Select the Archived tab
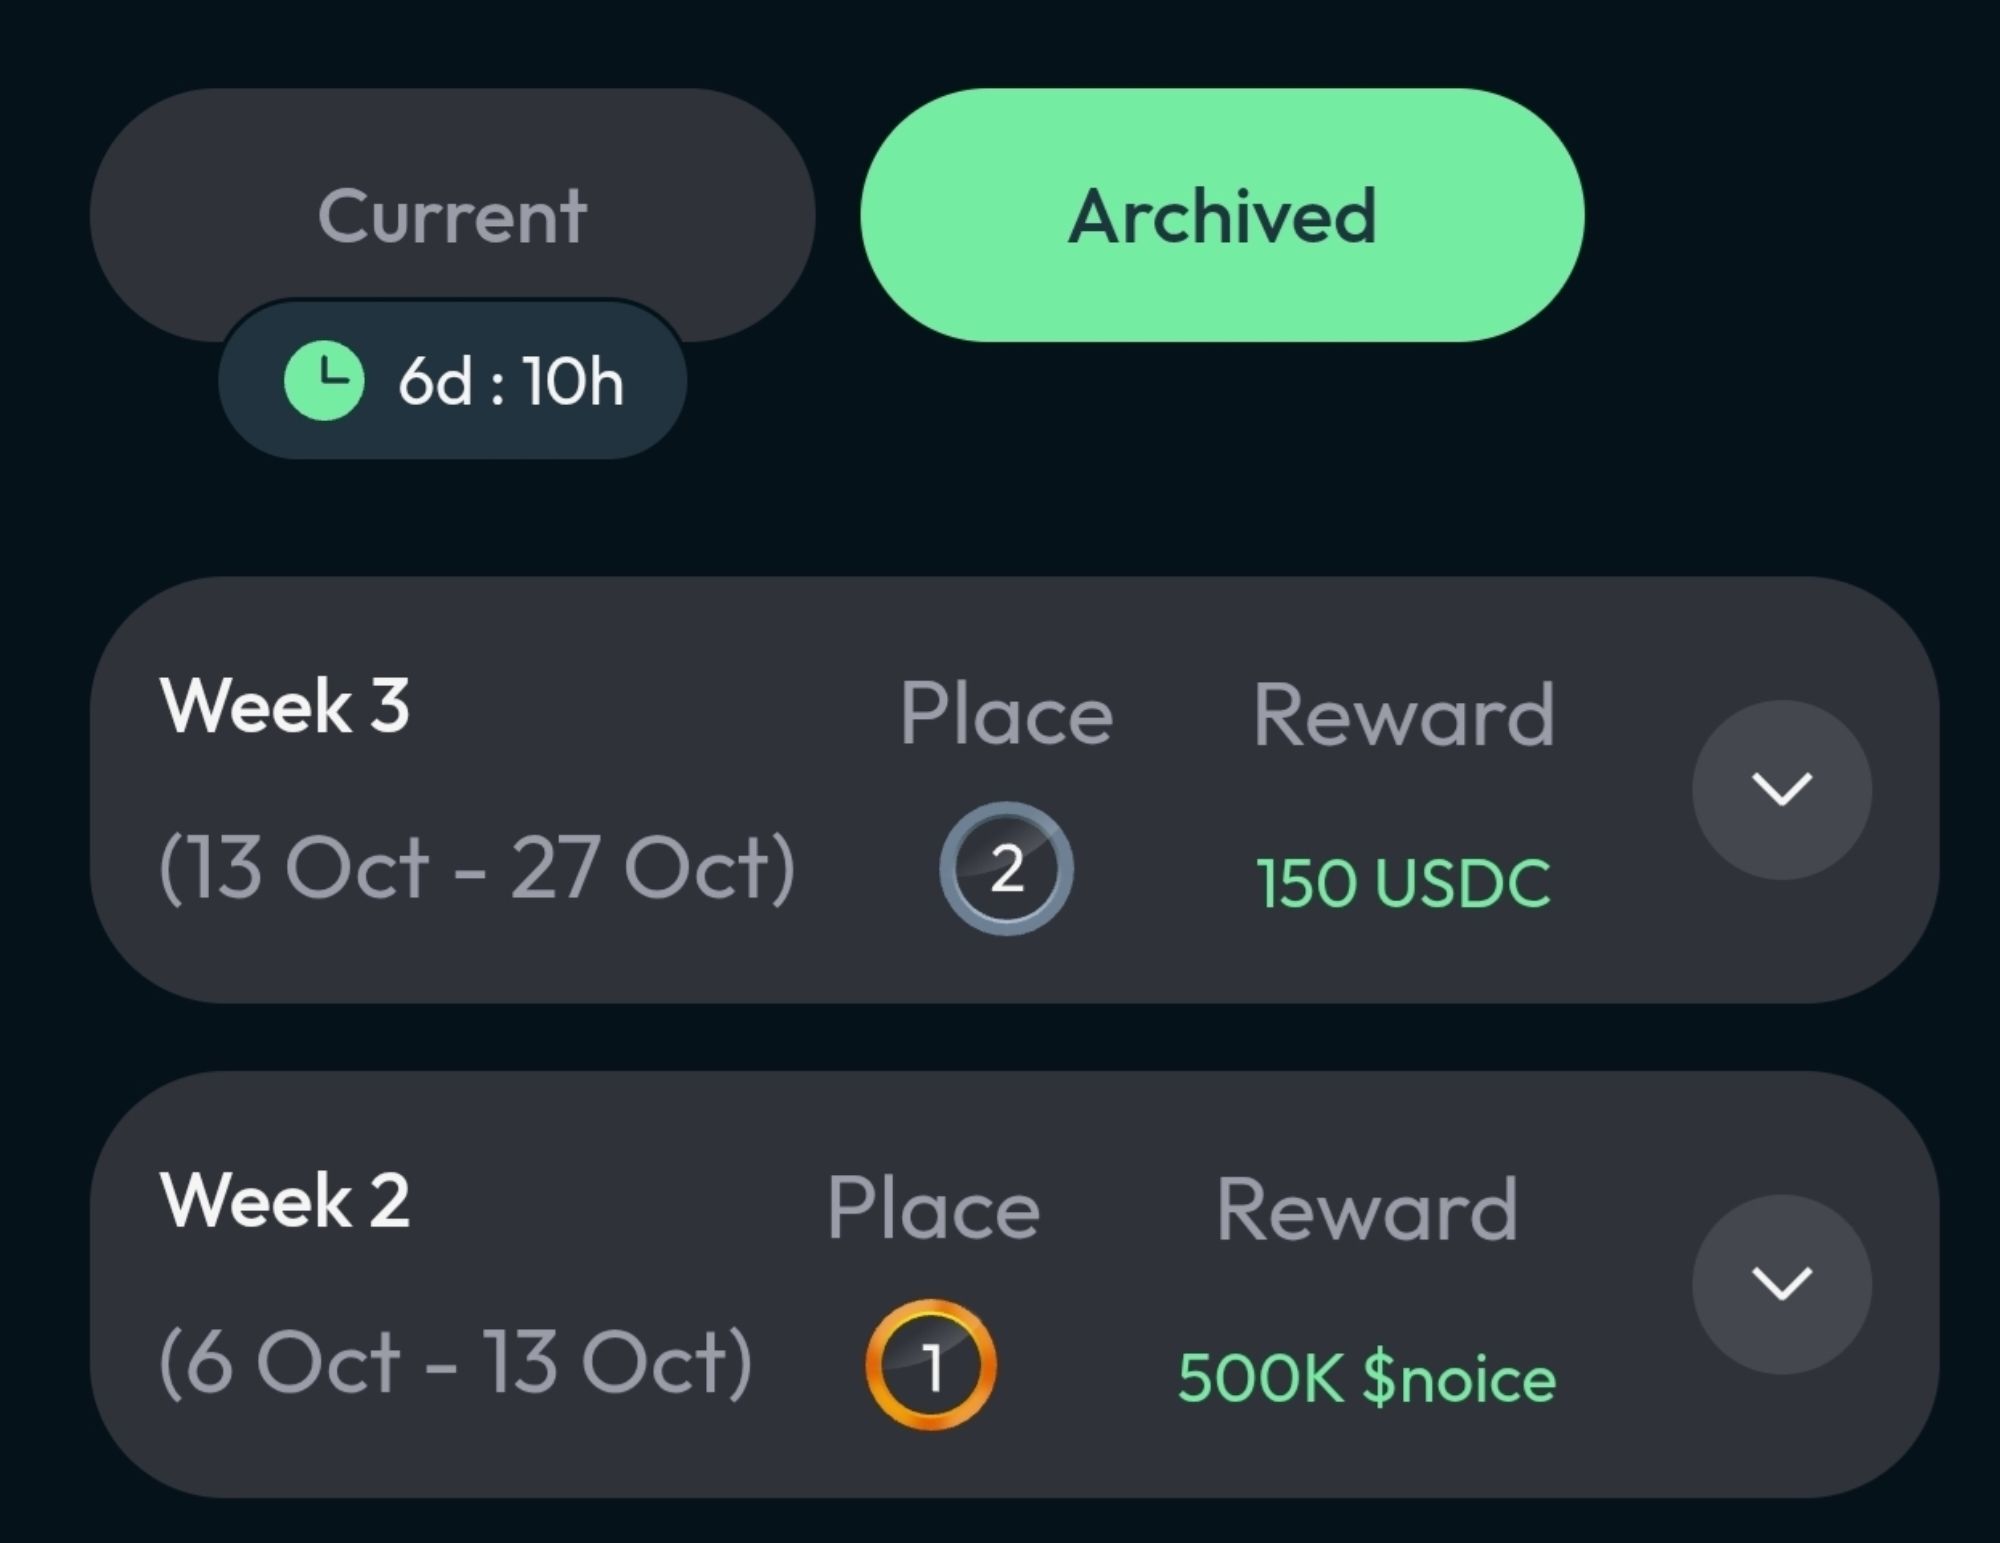This screenshot has height=1543, width=2000. coord(1222,215)
